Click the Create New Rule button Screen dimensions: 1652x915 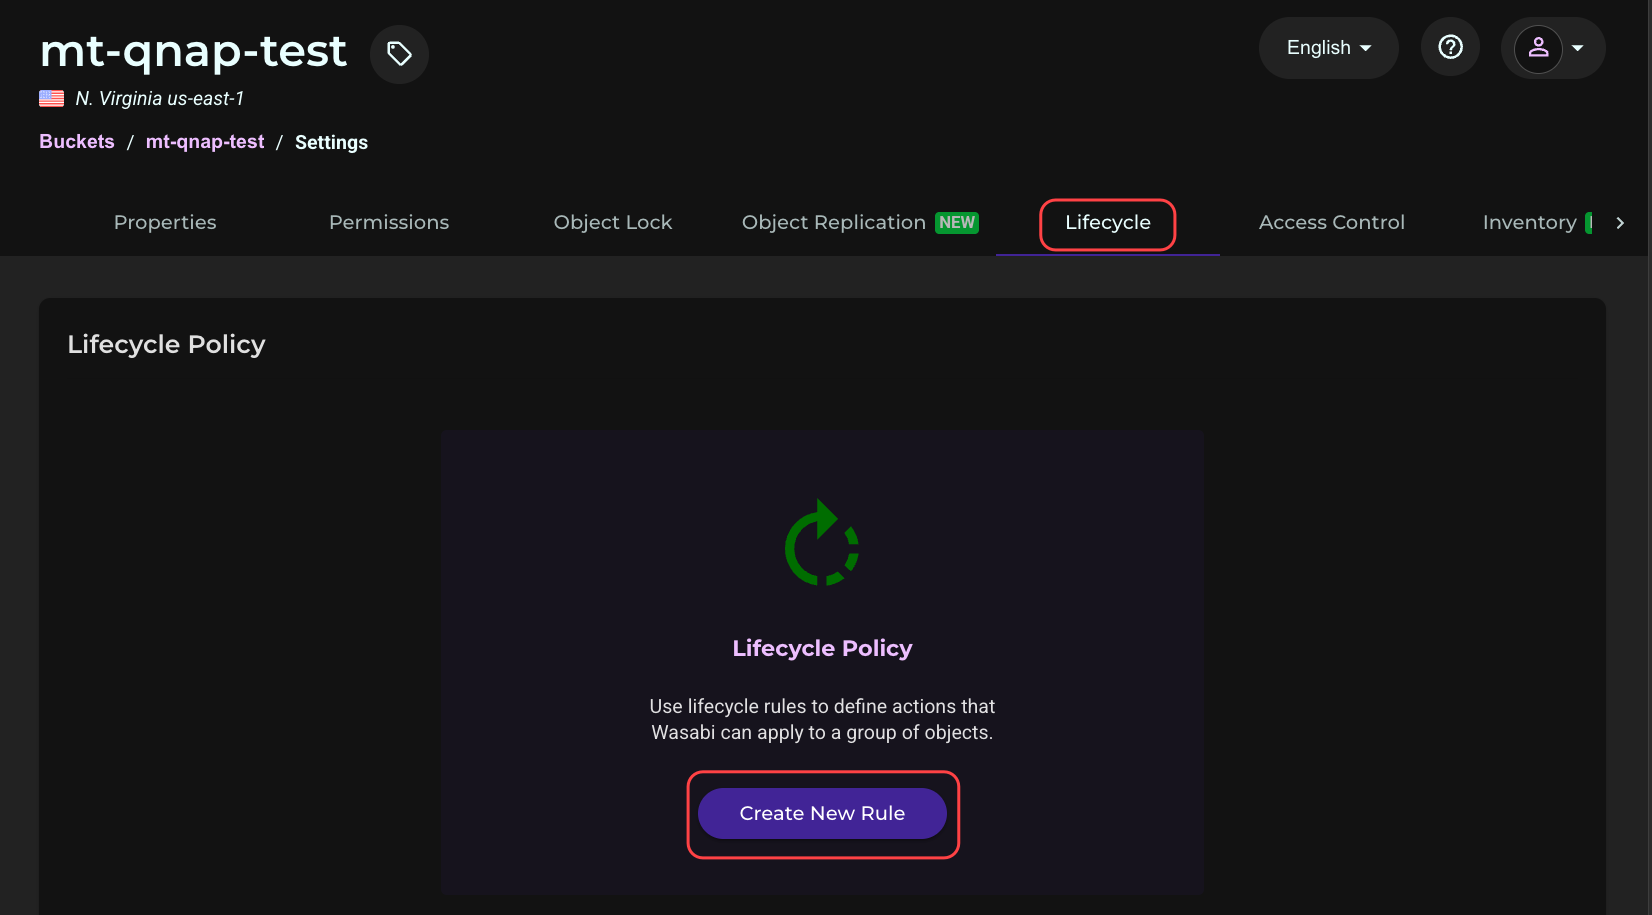pyautogui.click(x=822, y=813)
